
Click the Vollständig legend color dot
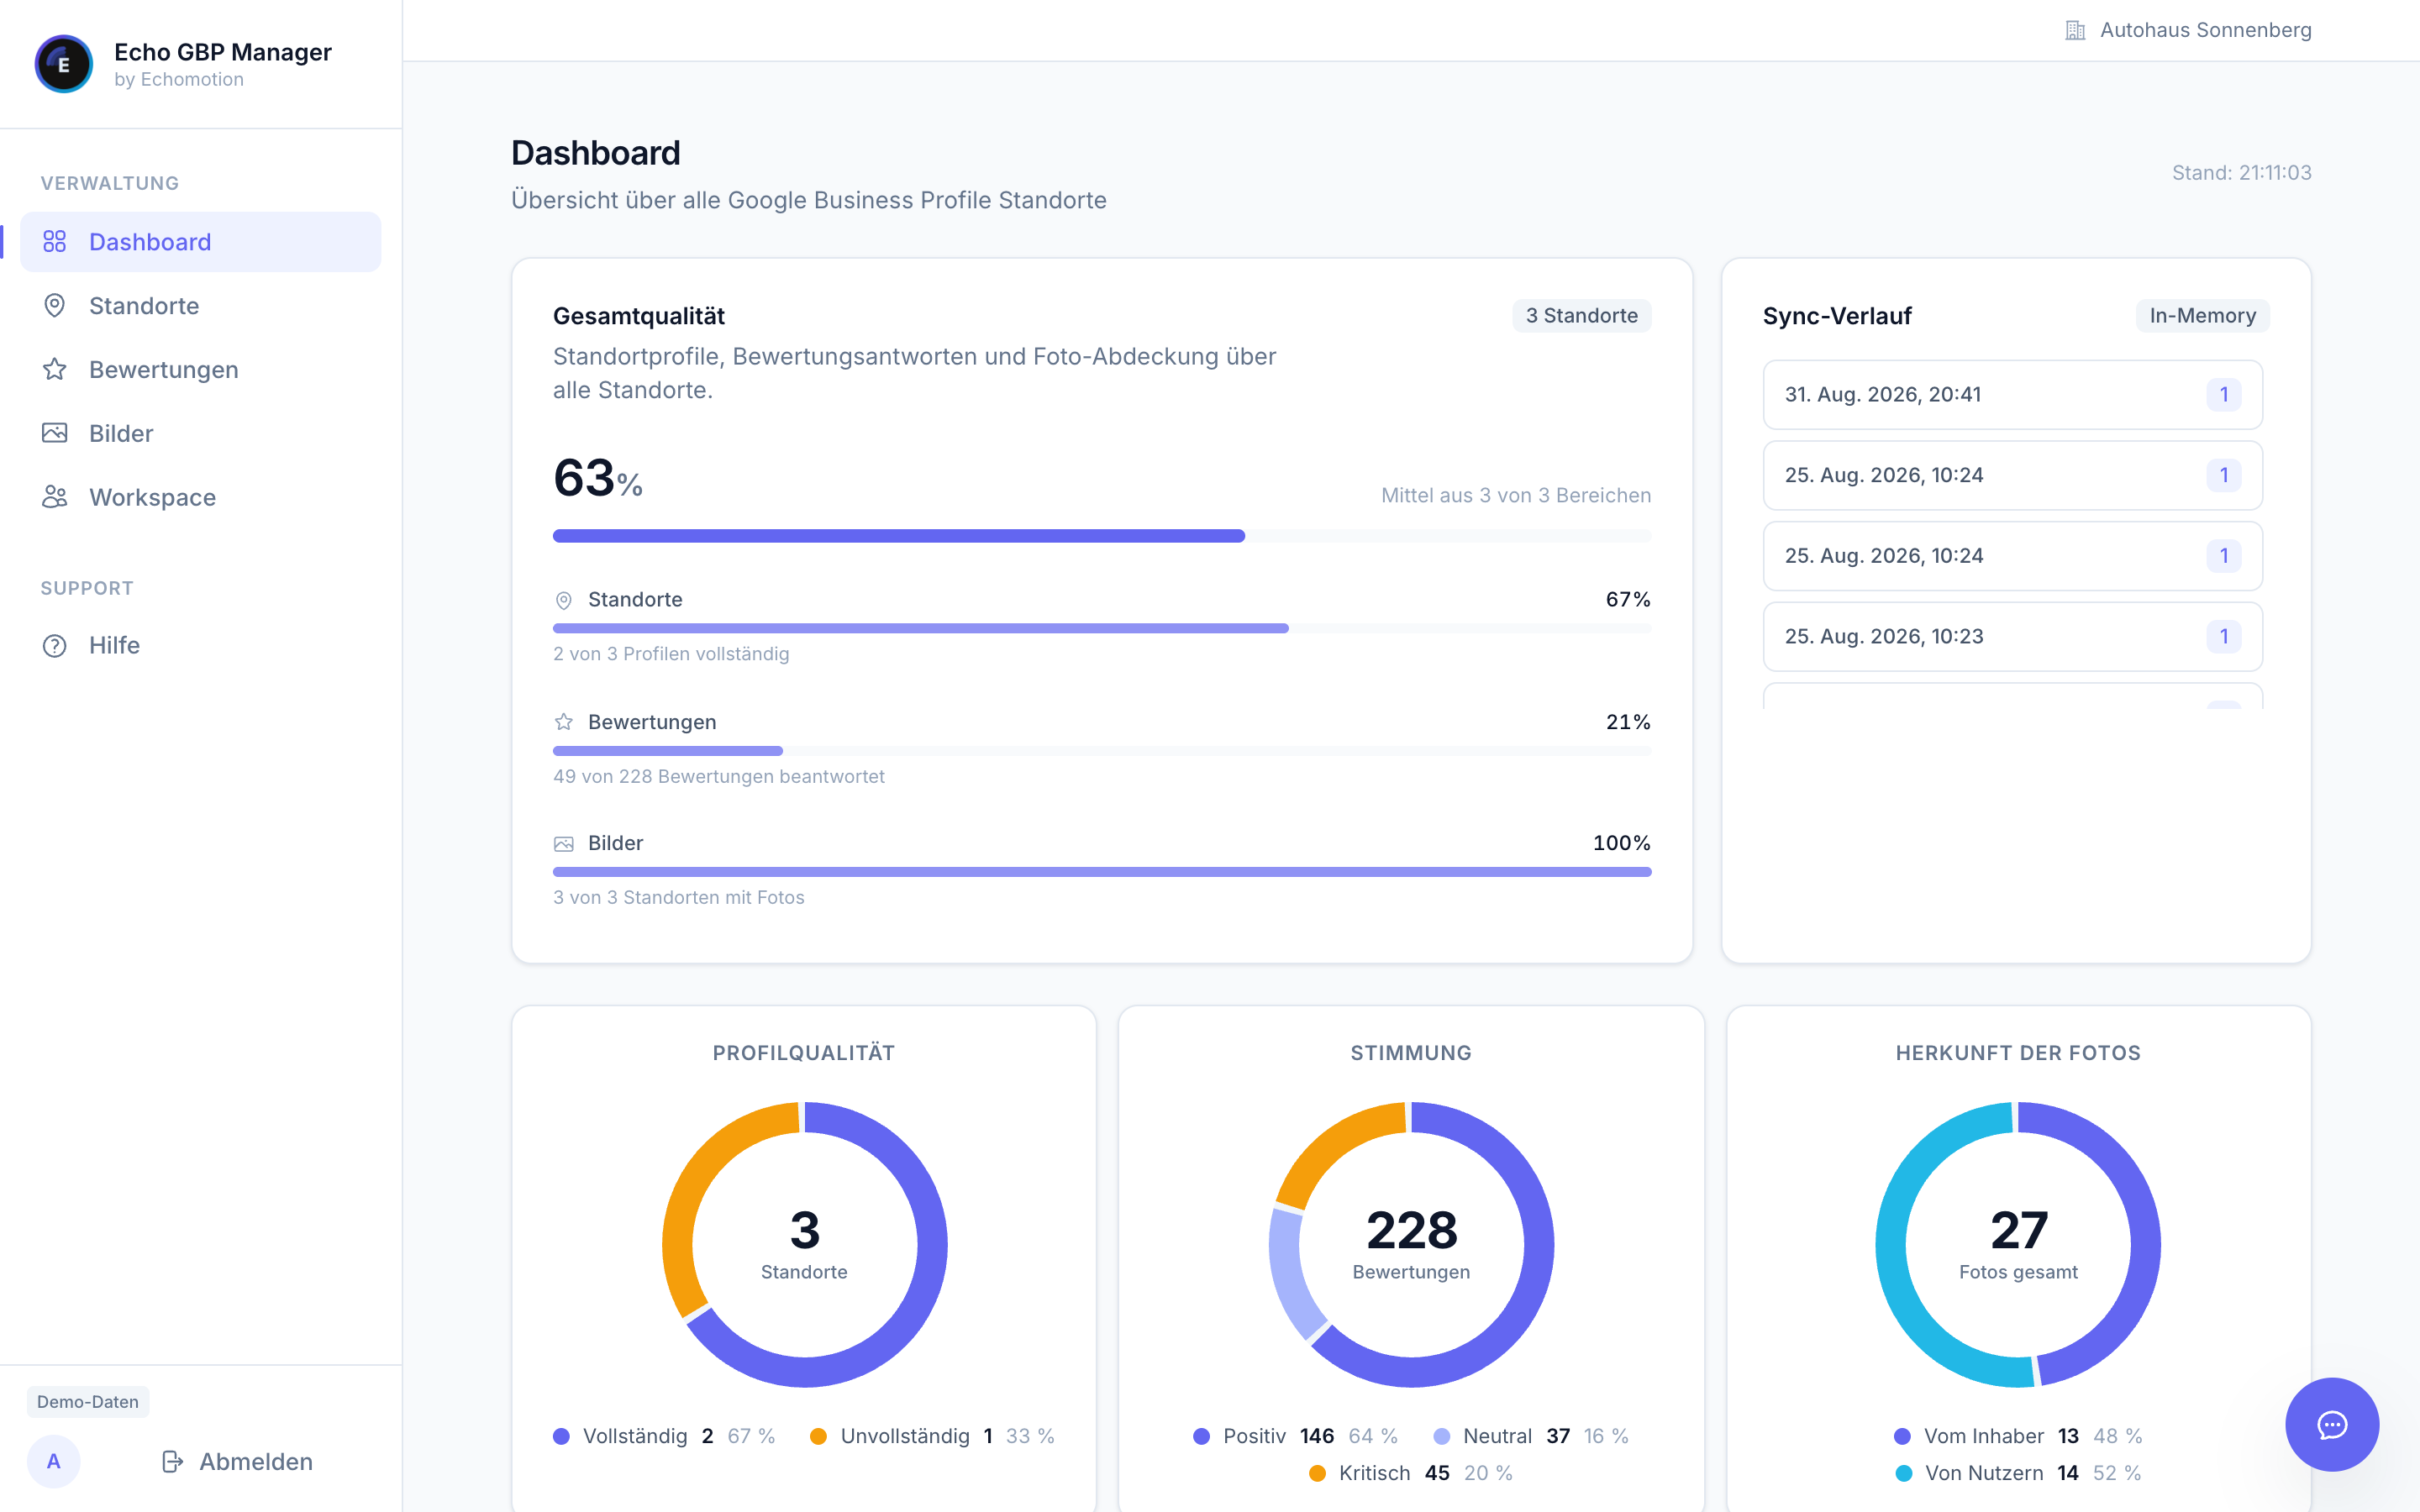561,1436
